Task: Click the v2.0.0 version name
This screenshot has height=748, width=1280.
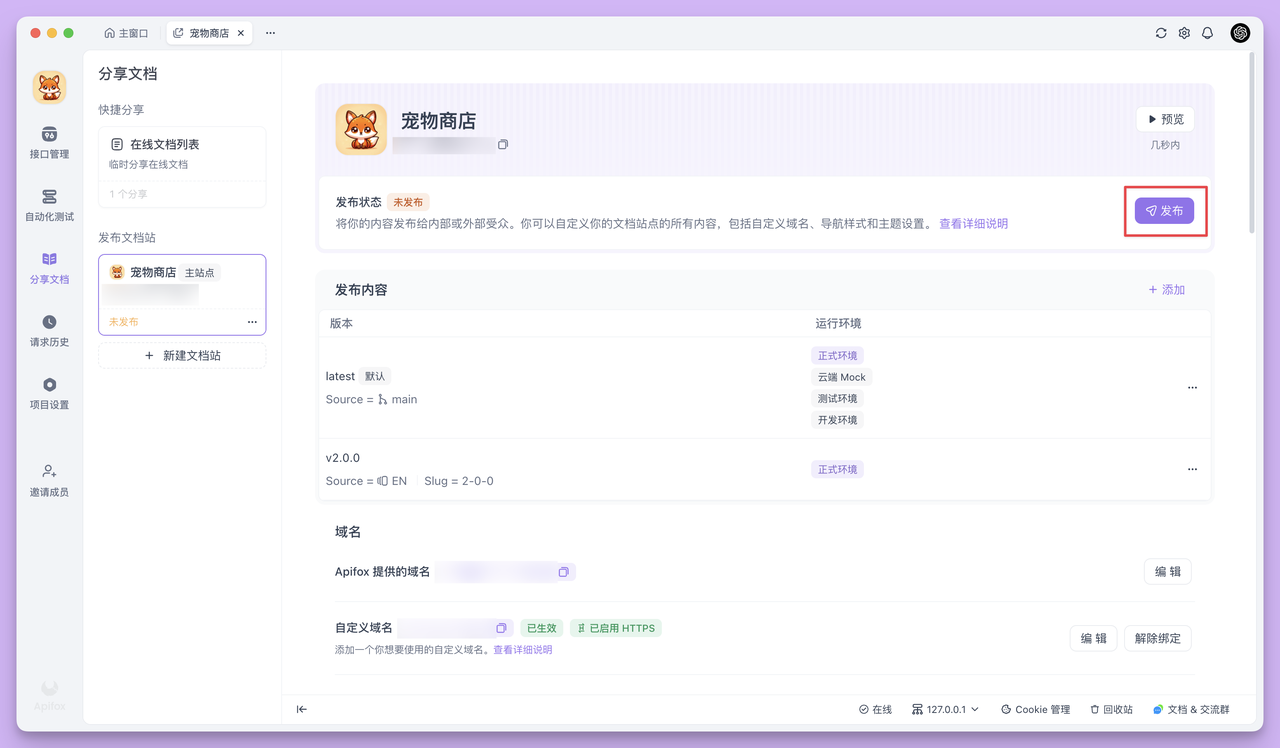Action: (x=343, y=458)
